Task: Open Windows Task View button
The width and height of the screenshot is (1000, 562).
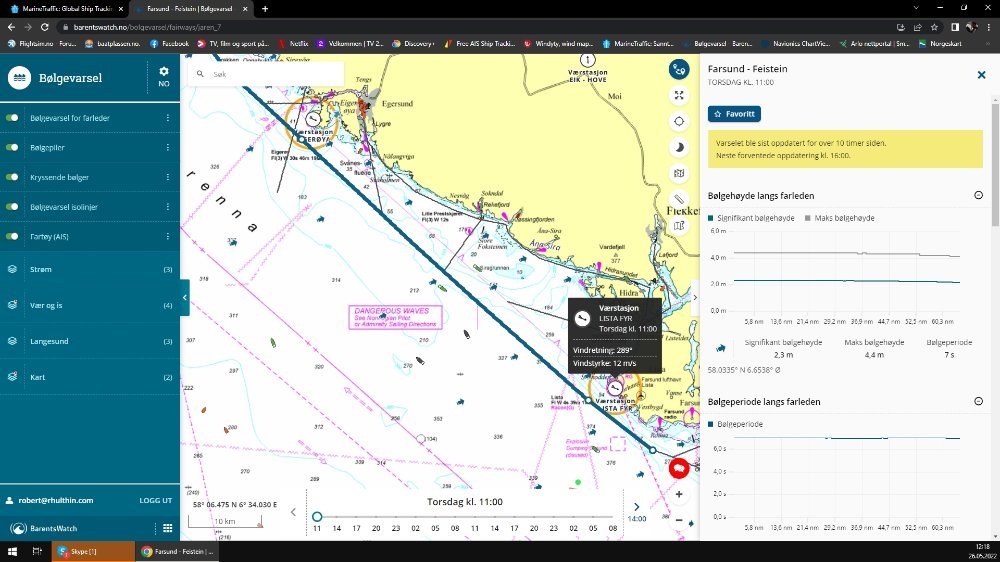Action: coord(37,551)
